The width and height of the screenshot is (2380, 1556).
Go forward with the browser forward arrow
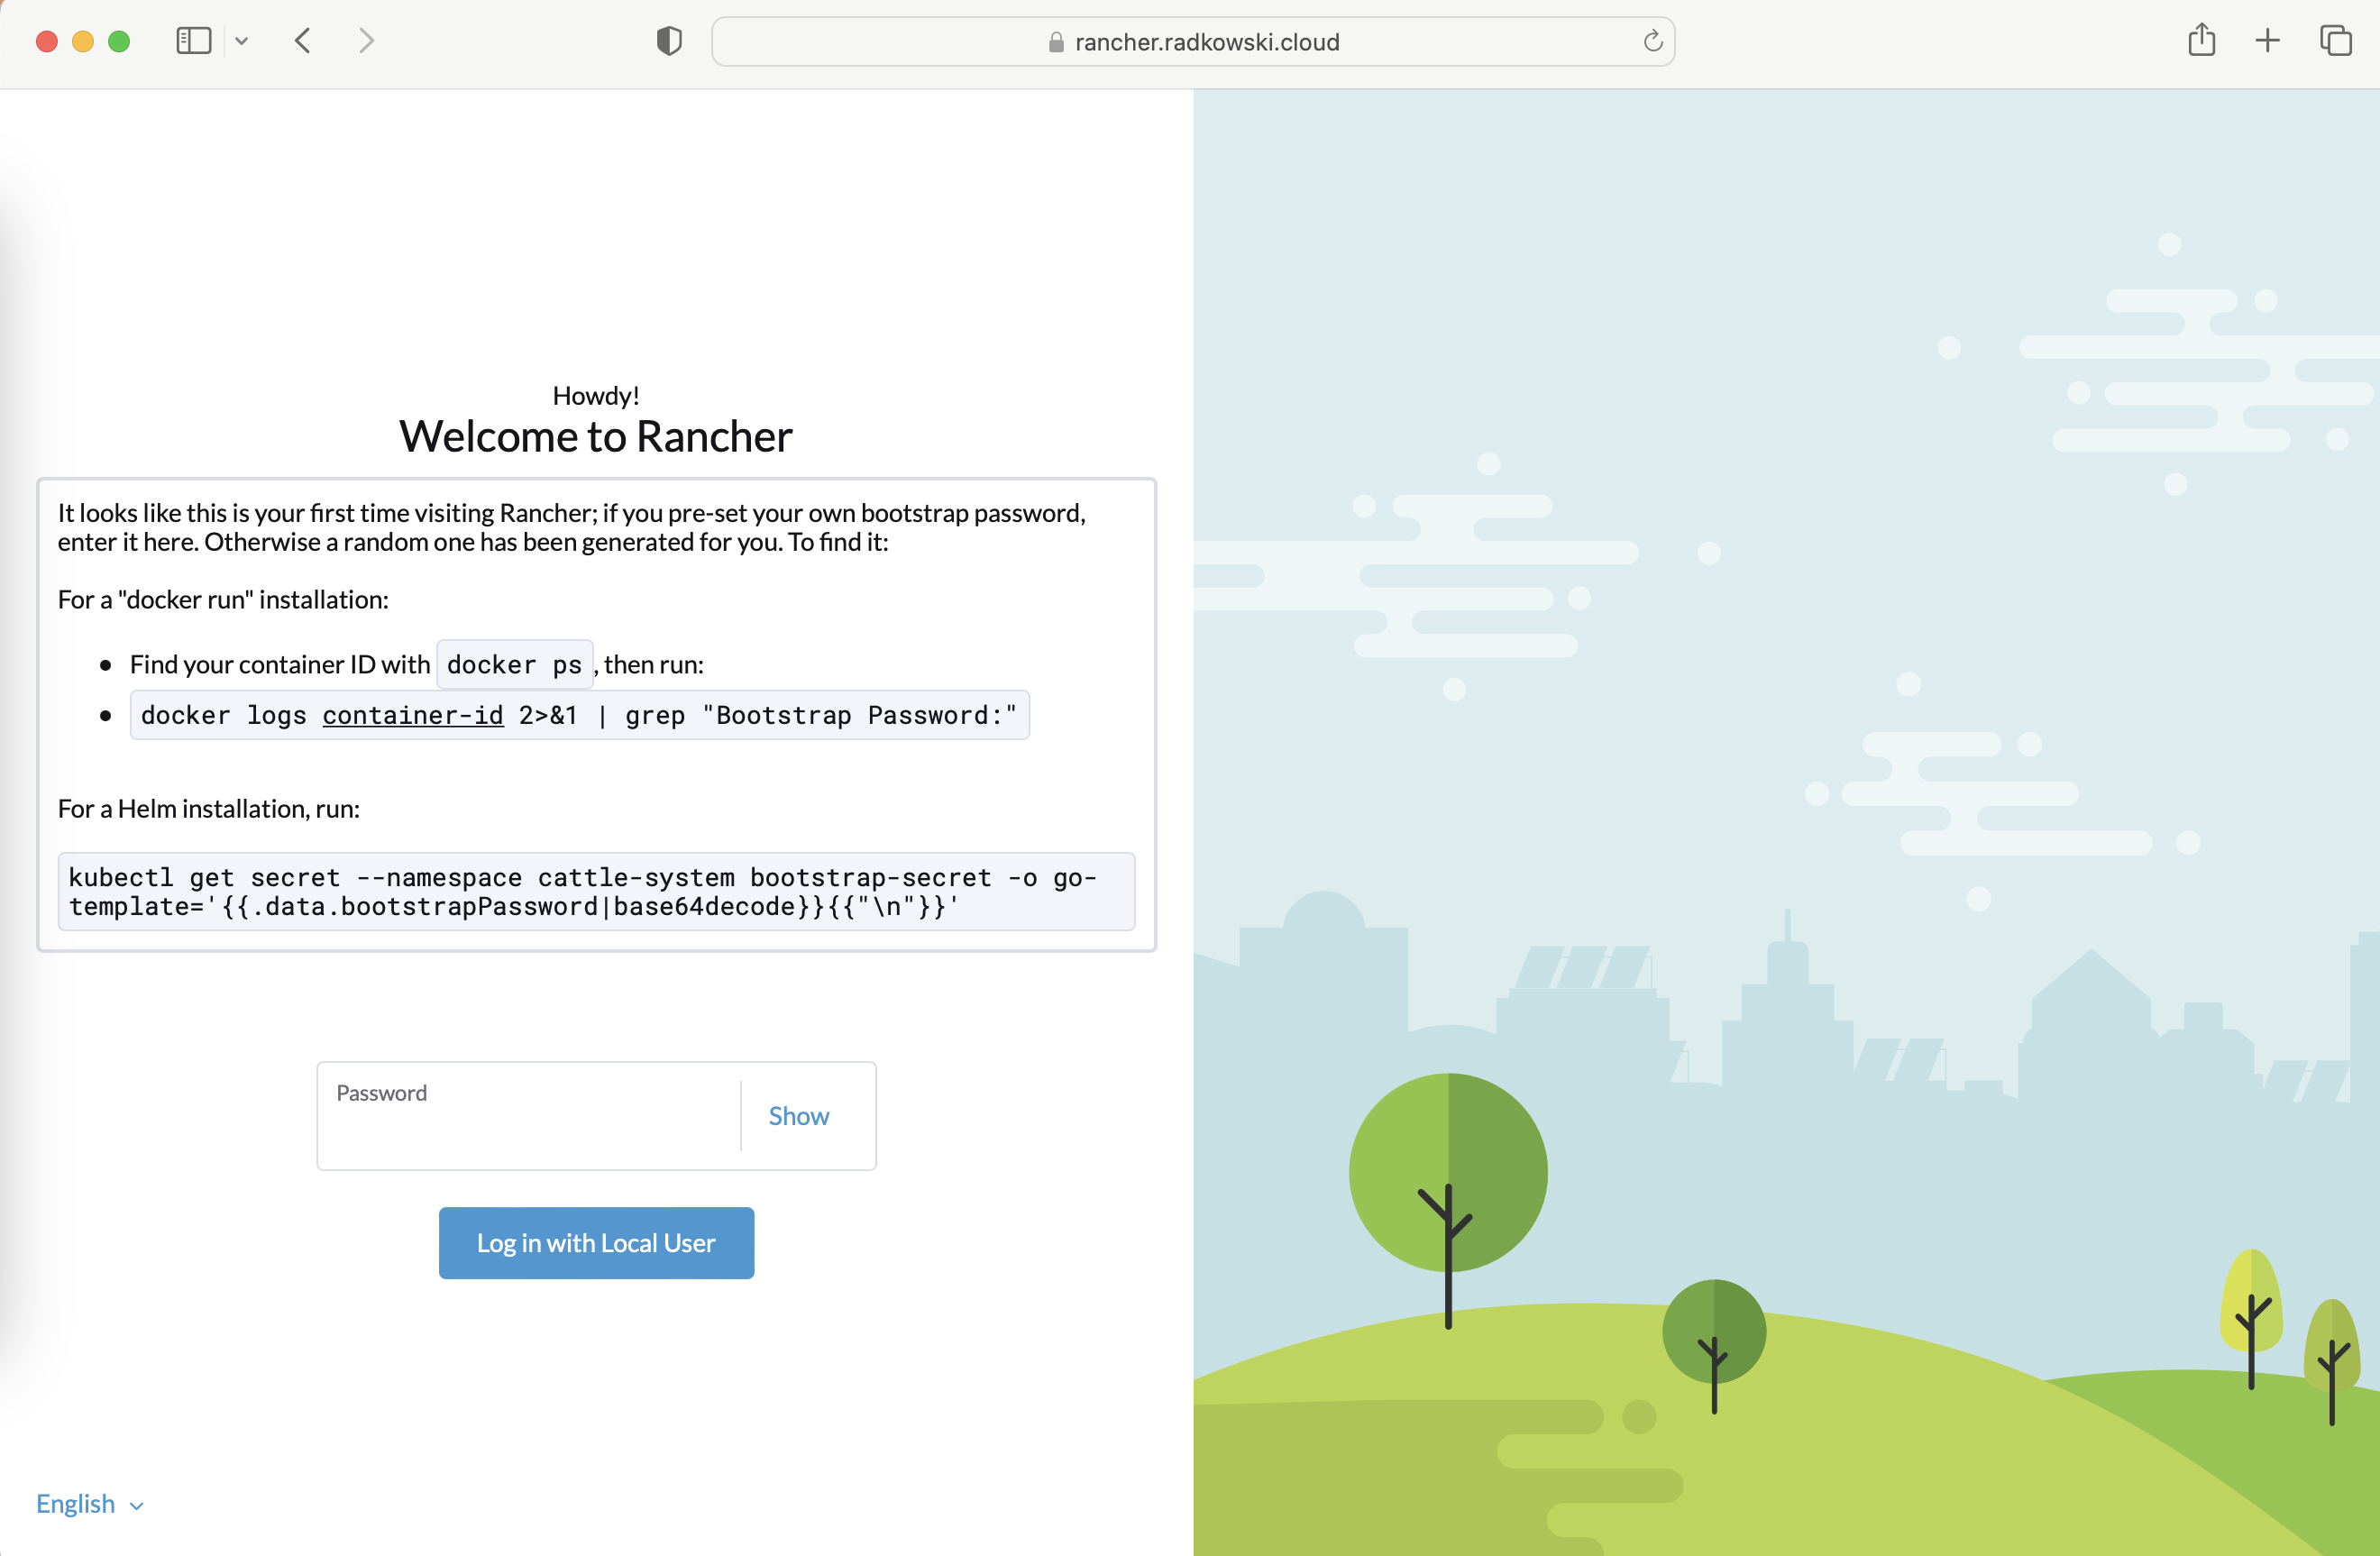pos(366,41)
